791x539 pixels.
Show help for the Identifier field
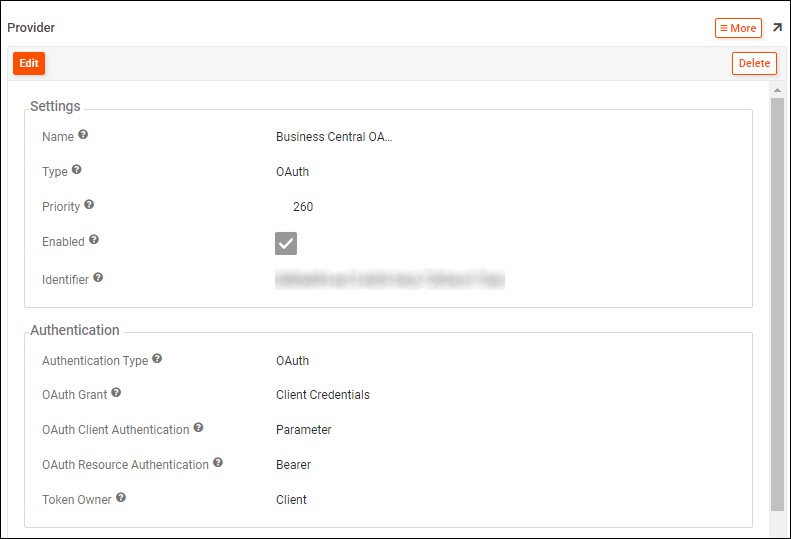tap(98, 278)
